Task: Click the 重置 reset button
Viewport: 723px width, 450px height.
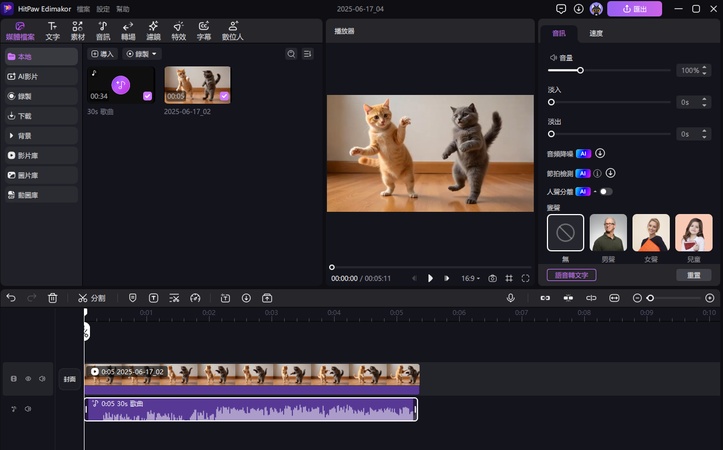Action: [x=693, y=275]
